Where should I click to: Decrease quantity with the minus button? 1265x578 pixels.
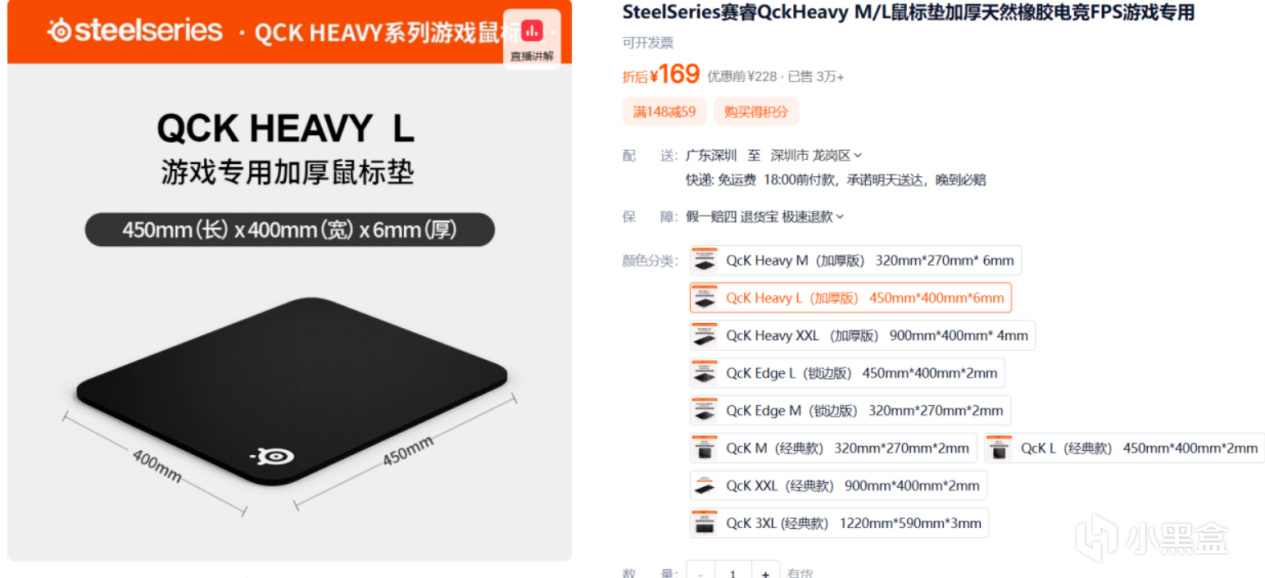point(701,573)
